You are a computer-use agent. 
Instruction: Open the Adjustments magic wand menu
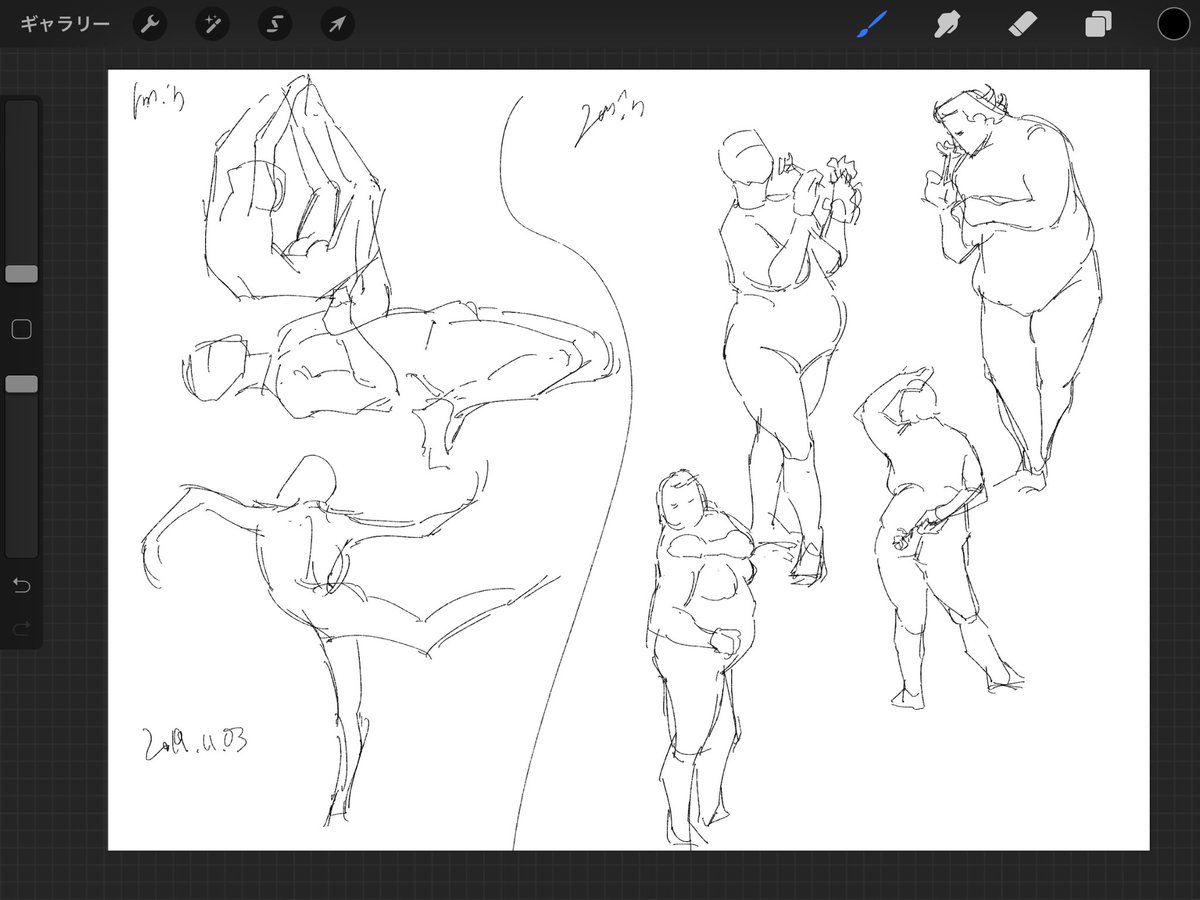tap(213, 24)
